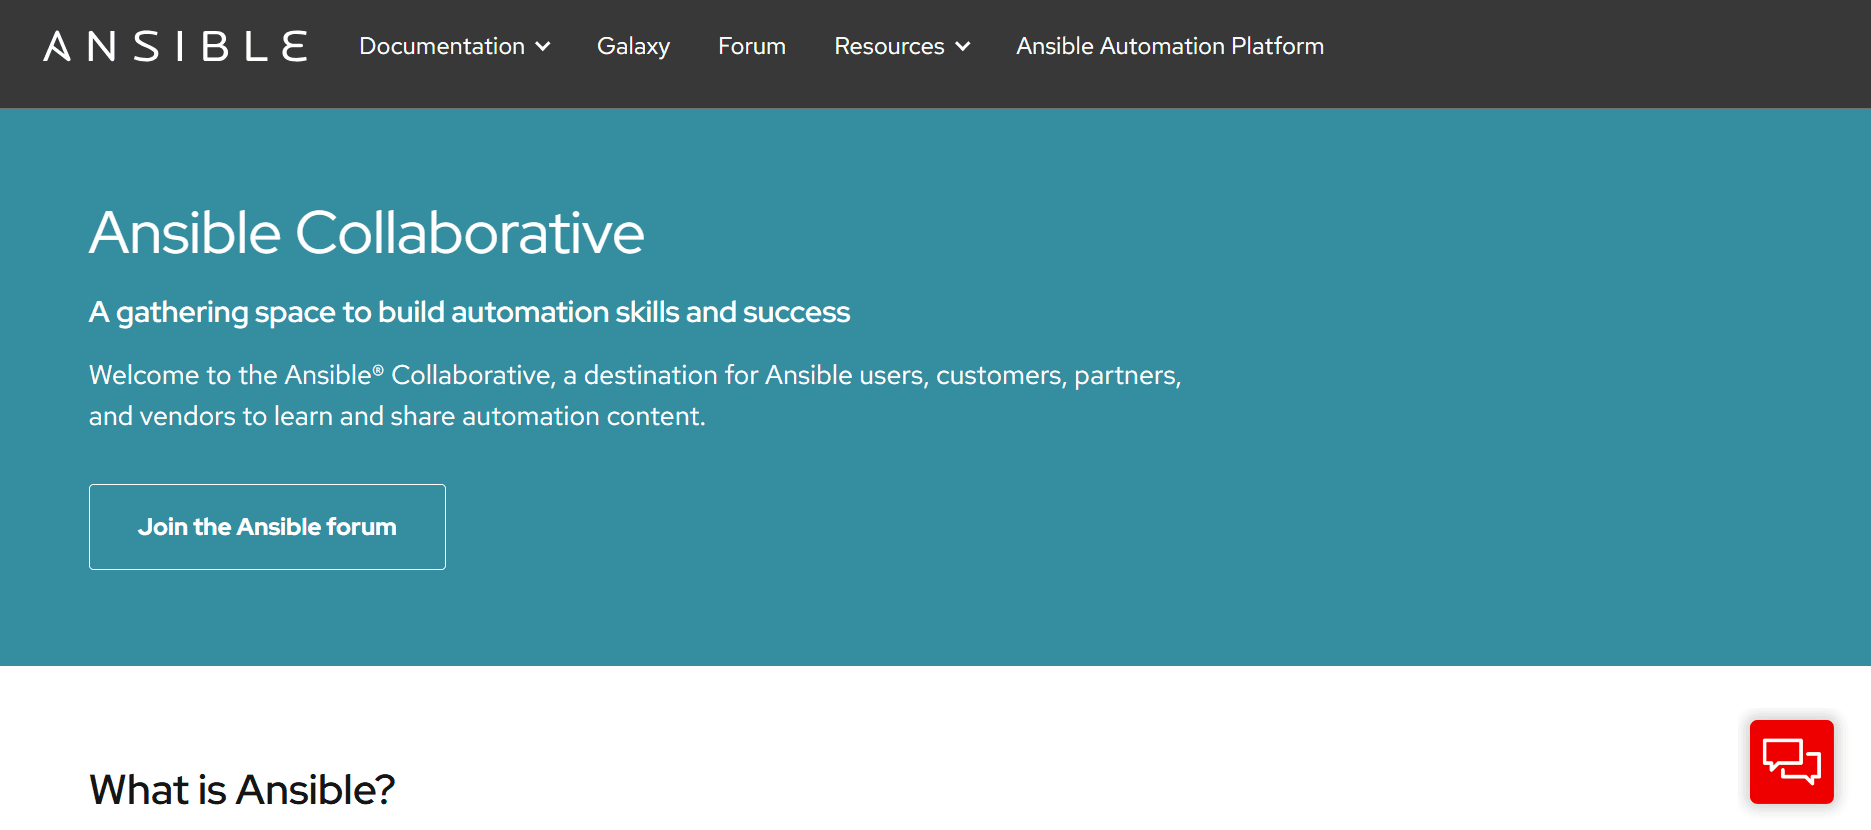
Task: Expand the Documentation dropdown menu
Action: click(x=455, y=46)
